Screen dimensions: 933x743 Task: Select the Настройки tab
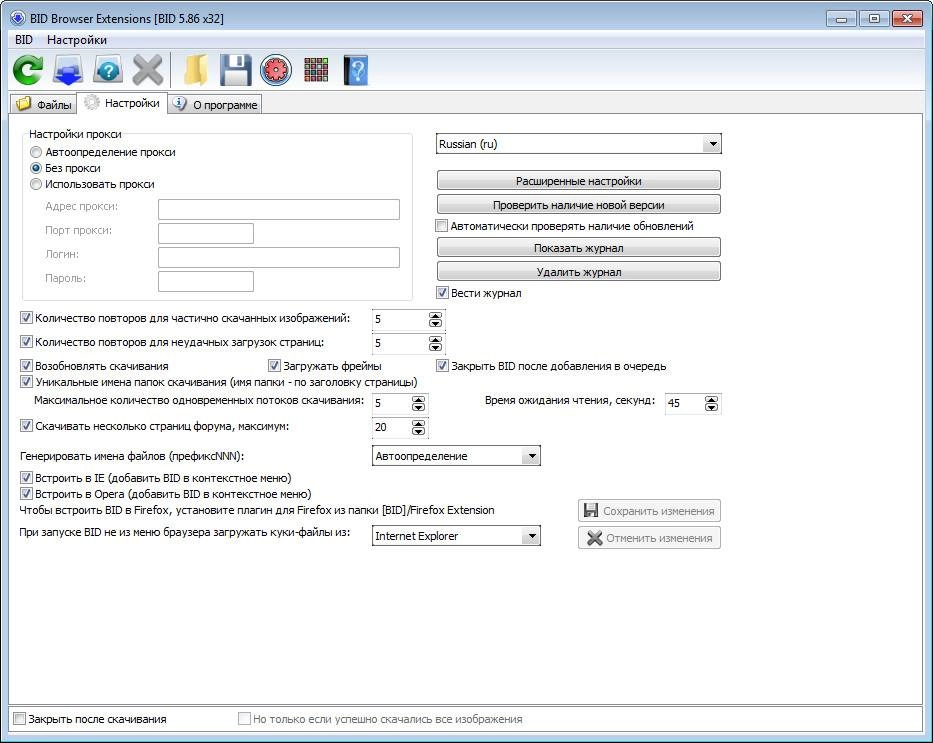(x=122, y=103)
